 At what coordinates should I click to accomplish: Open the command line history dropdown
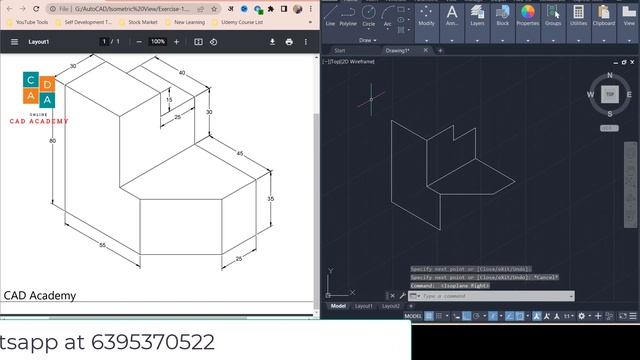click(x=571, y=296)
